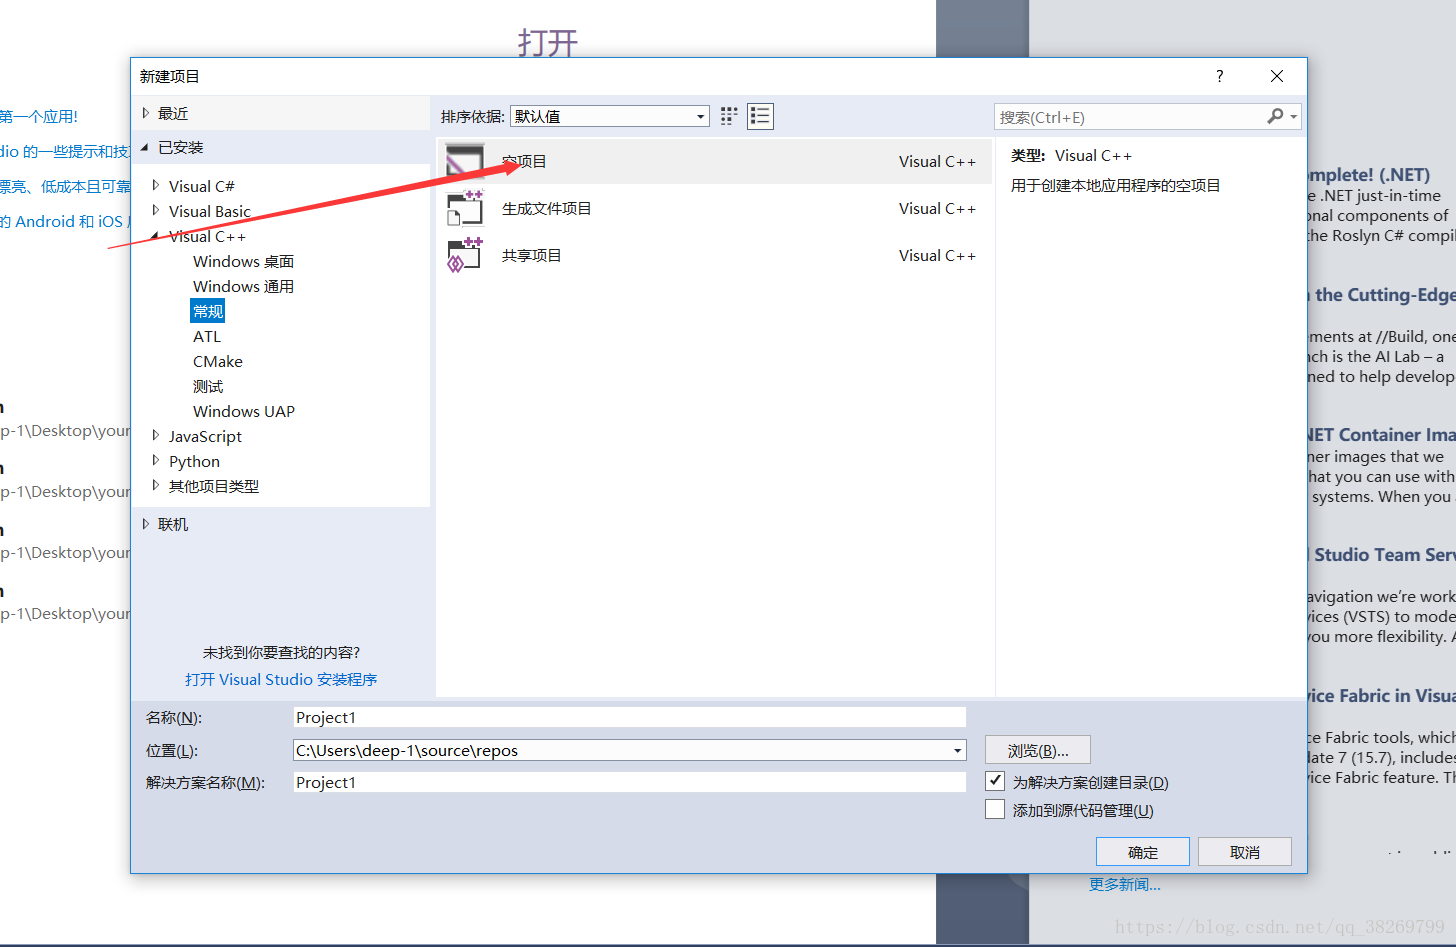Image resolution: width=1456 pixels, height=947 pixels.
Task: Select the 空项目 template icon
Action: tap(465, 161)
